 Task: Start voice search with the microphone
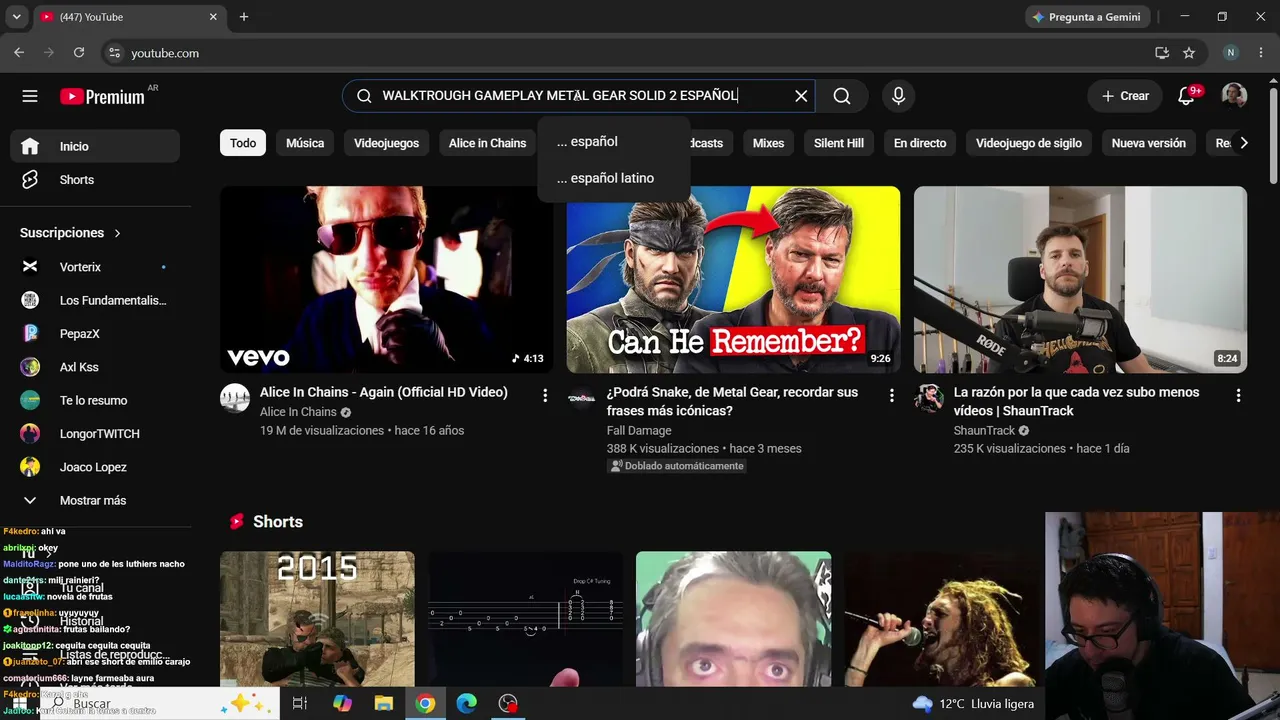[898, 96]
